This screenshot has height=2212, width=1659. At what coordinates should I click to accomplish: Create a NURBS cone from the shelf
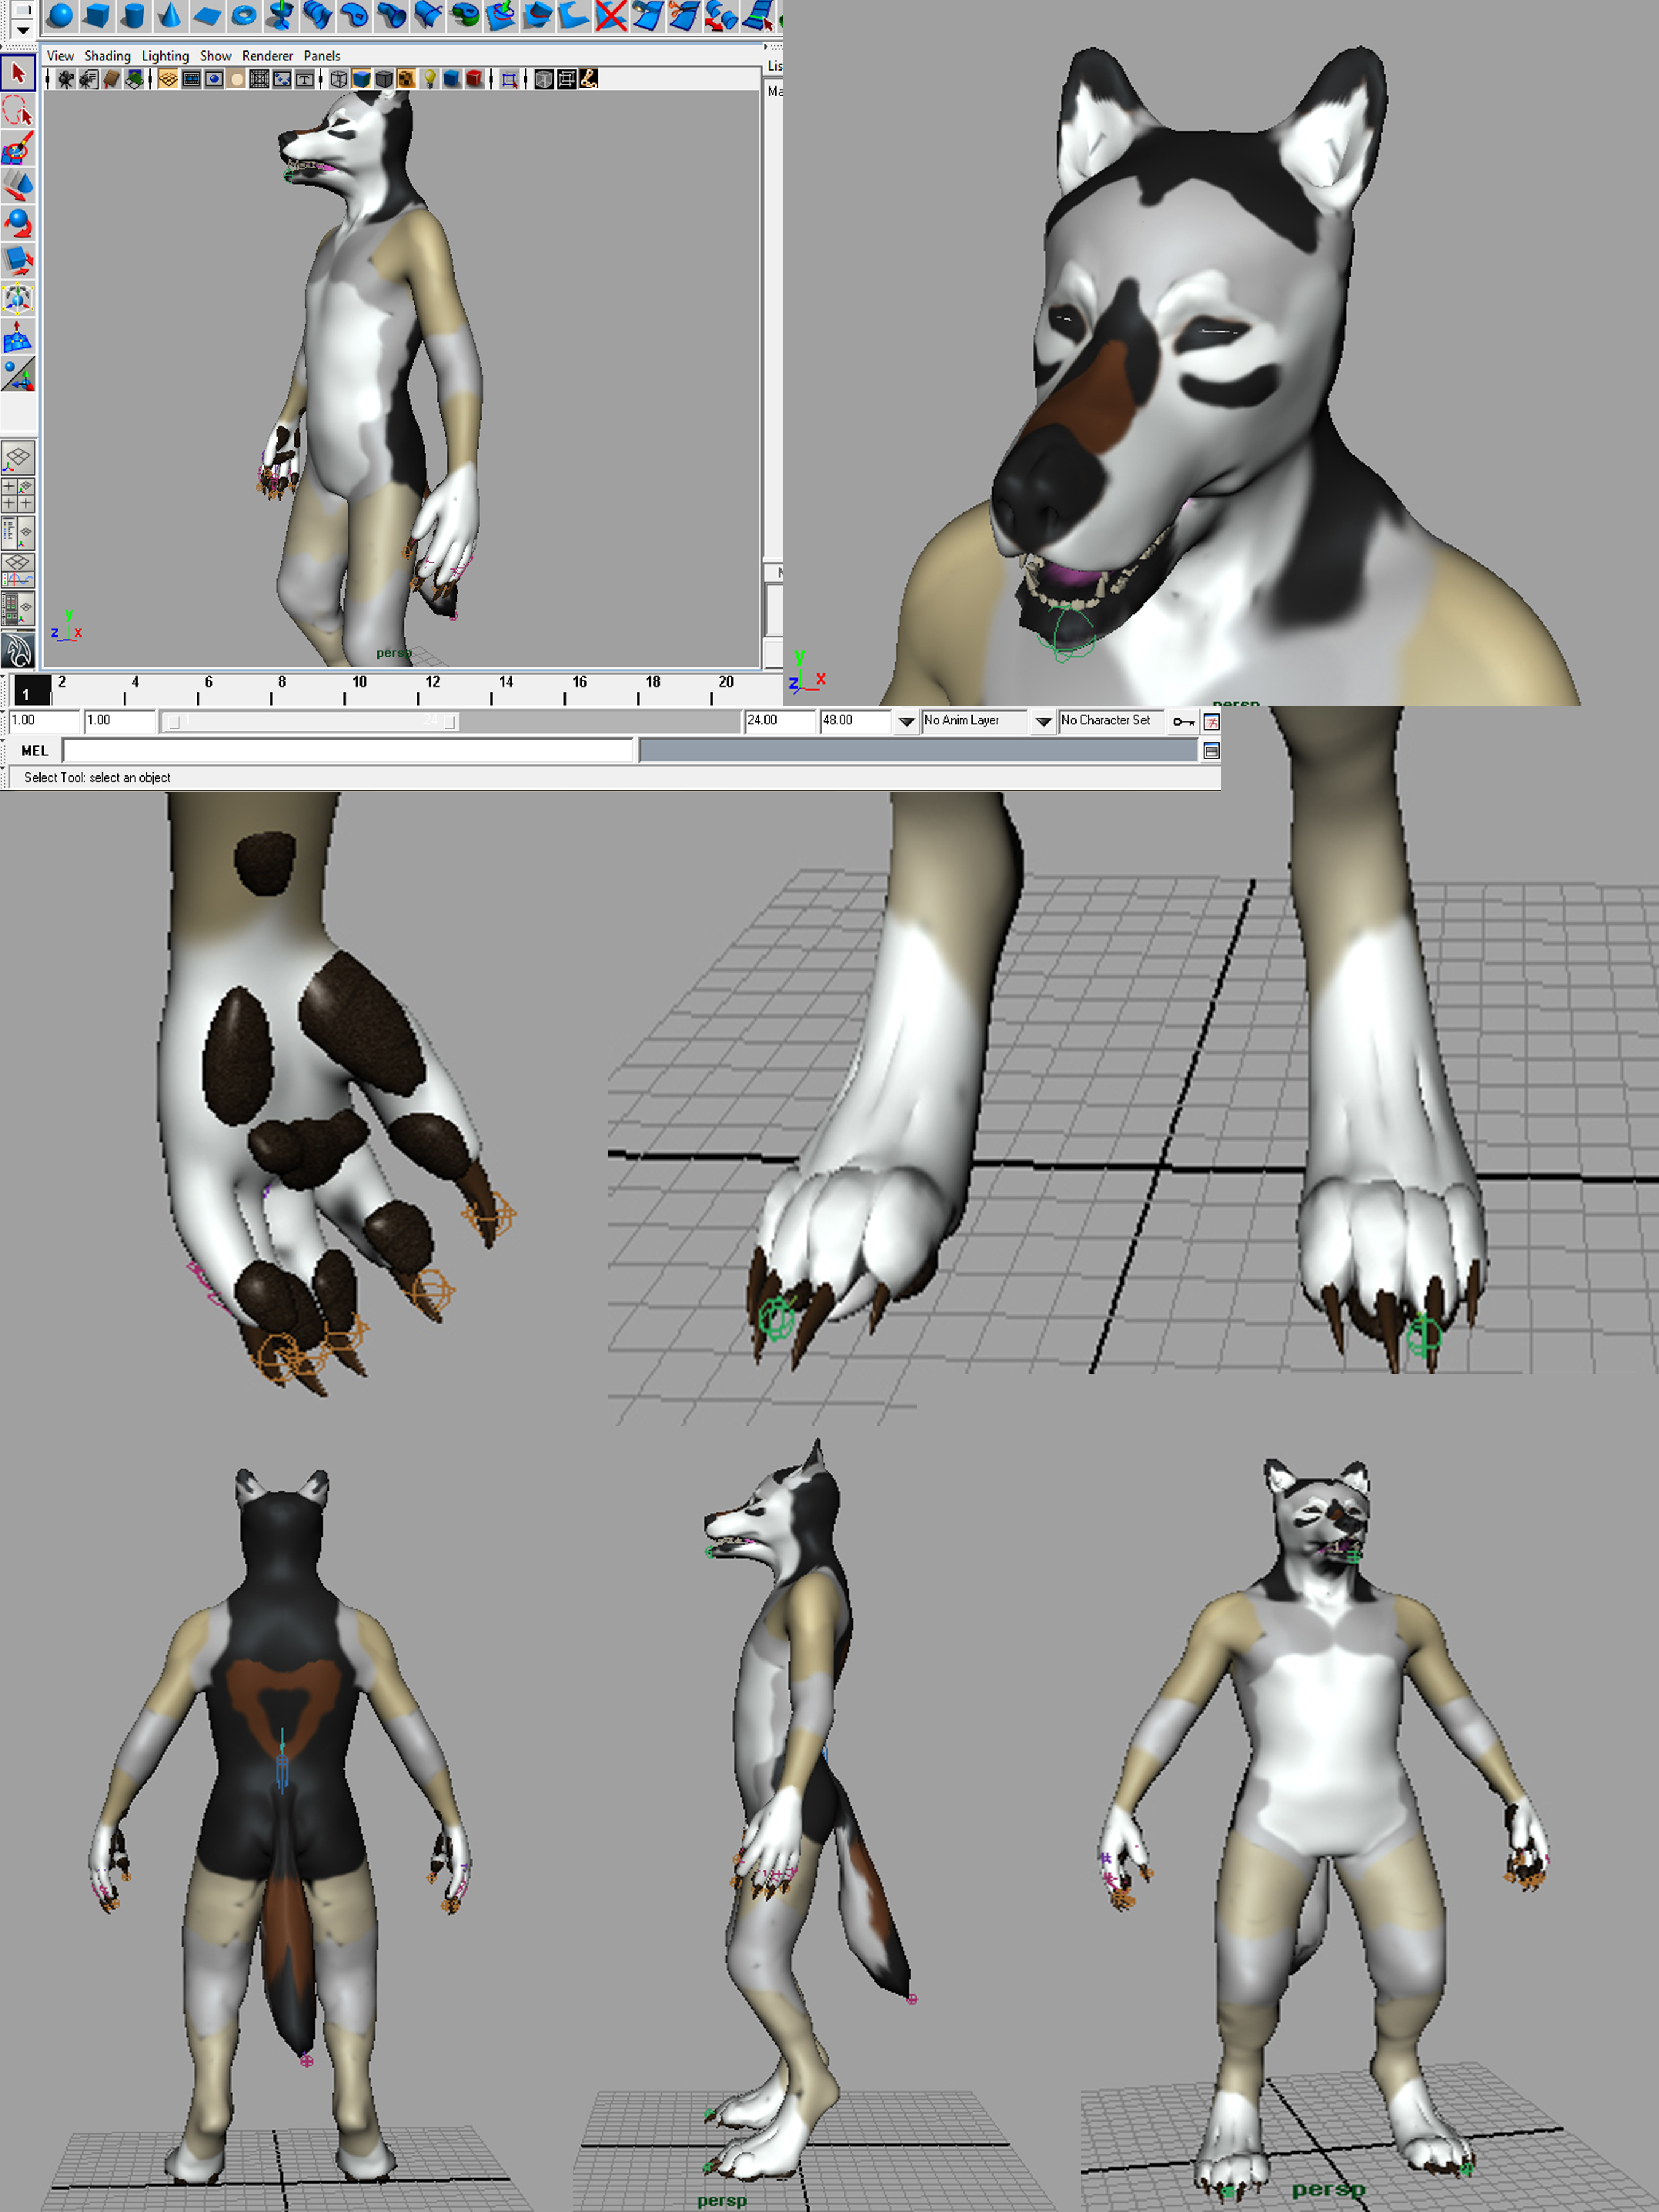pyautogui.click(x=171, y=15)
